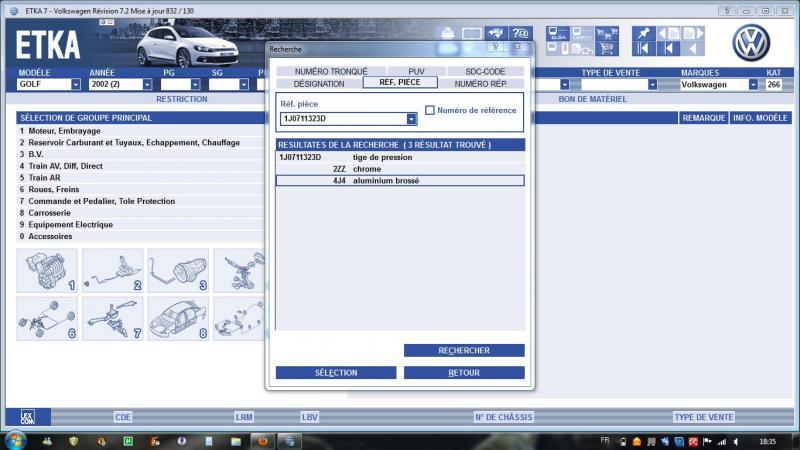
Task: Click the previous page arrow icon
Action: (x=668, y=34)
